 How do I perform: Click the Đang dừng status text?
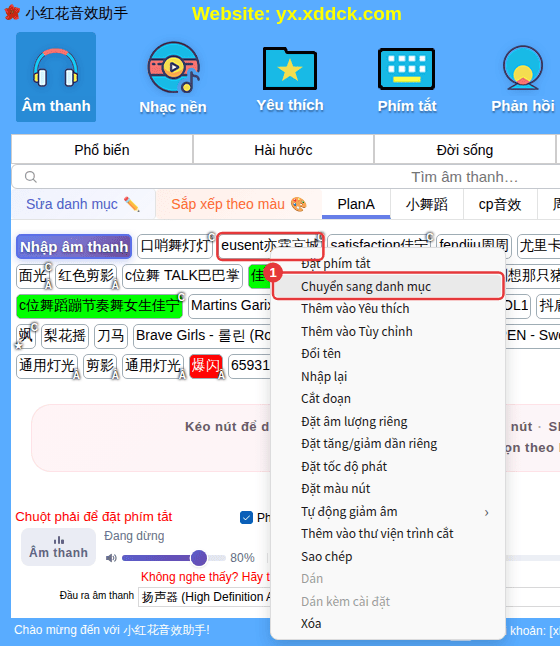(134, 536)
